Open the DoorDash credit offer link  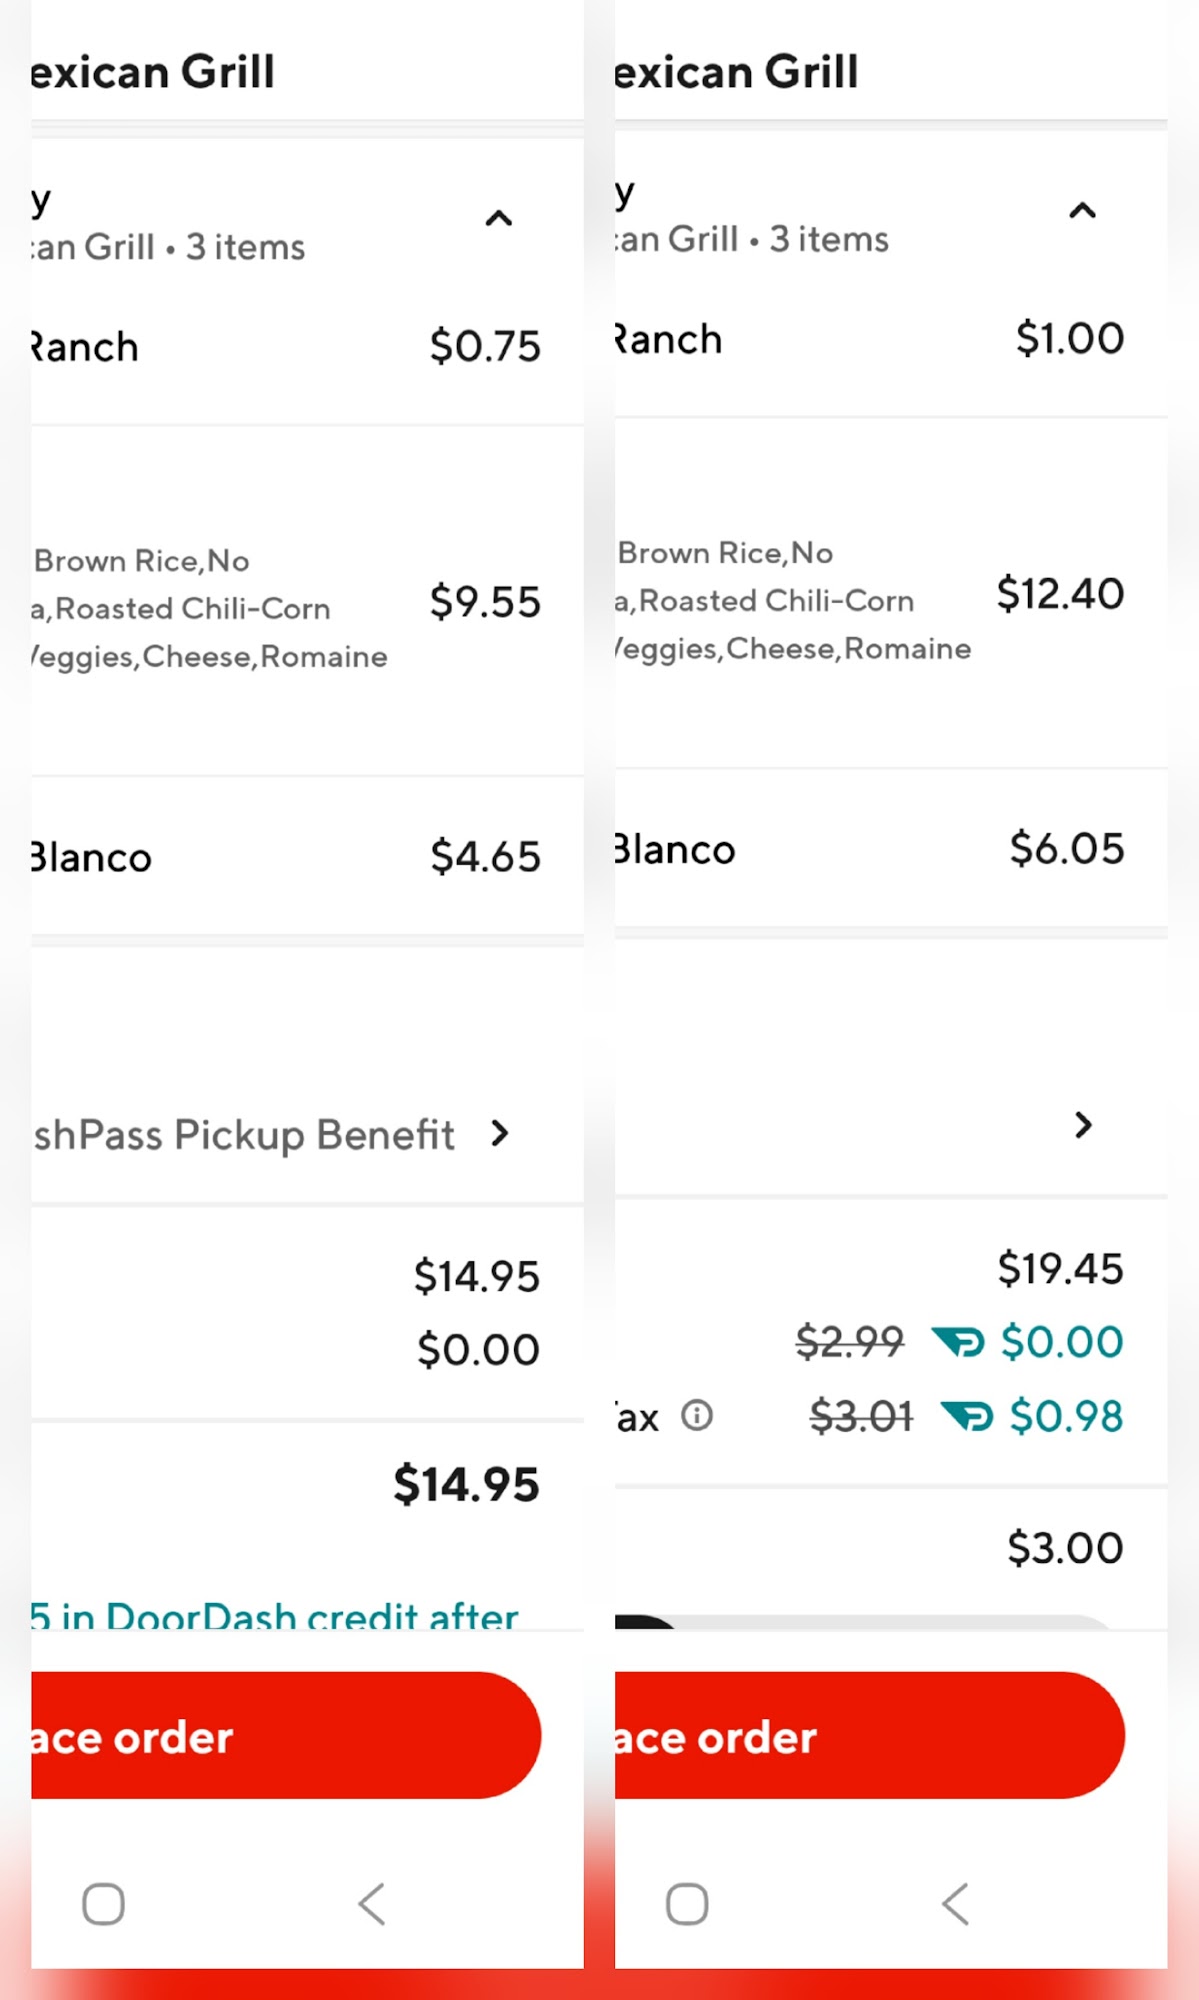[275, 1614]
